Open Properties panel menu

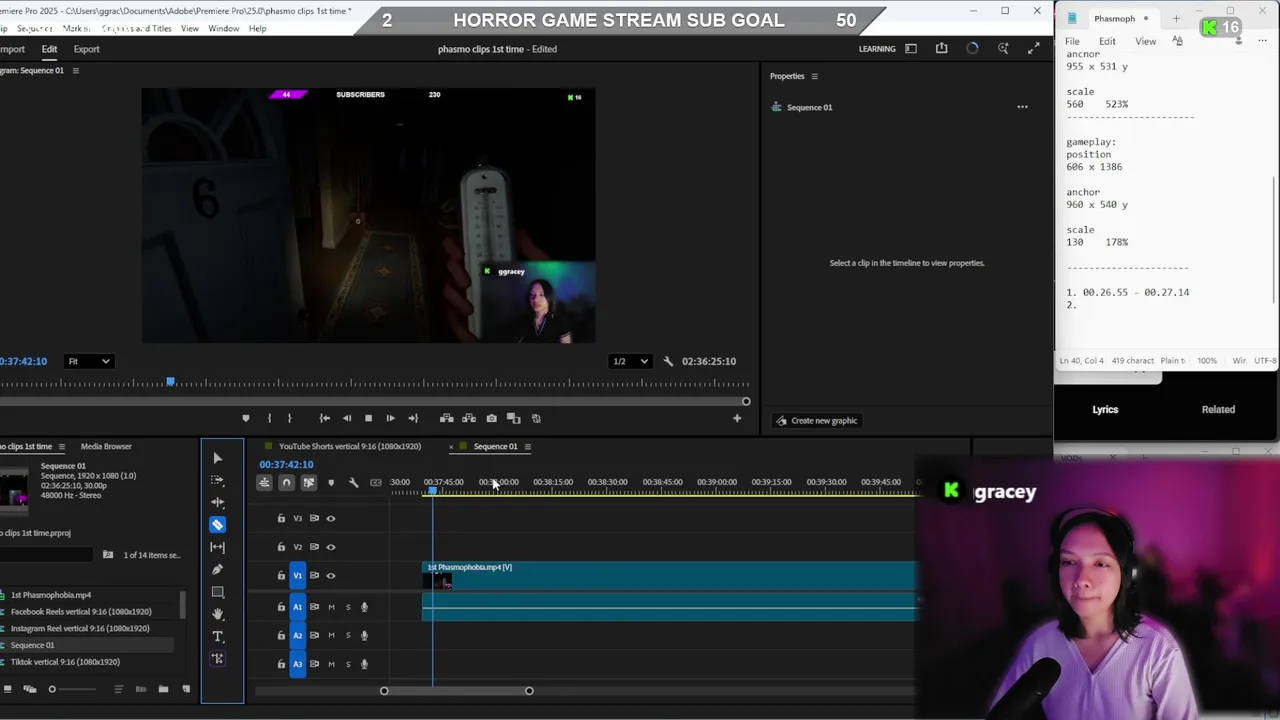coord(814,76)
